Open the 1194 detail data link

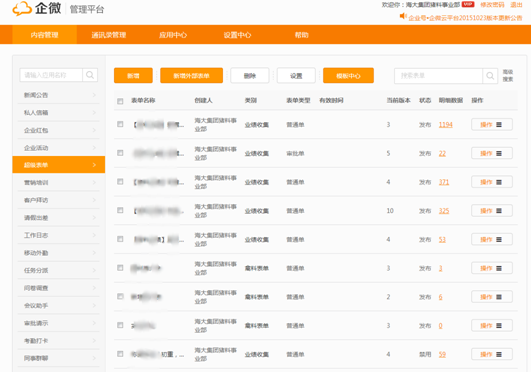tap(446, 125)
